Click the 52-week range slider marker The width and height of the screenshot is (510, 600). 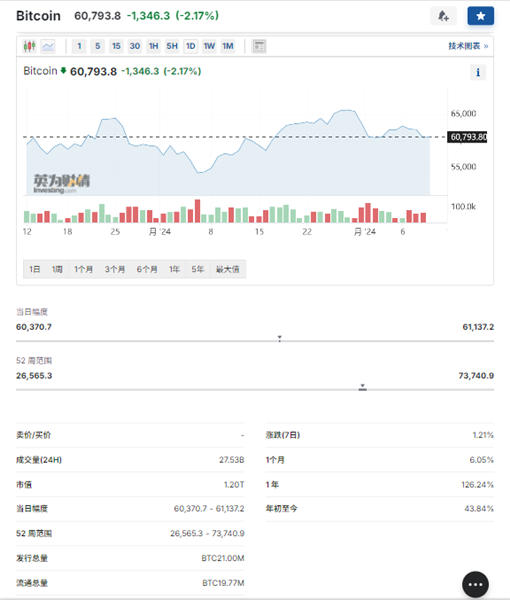[363, 387]
